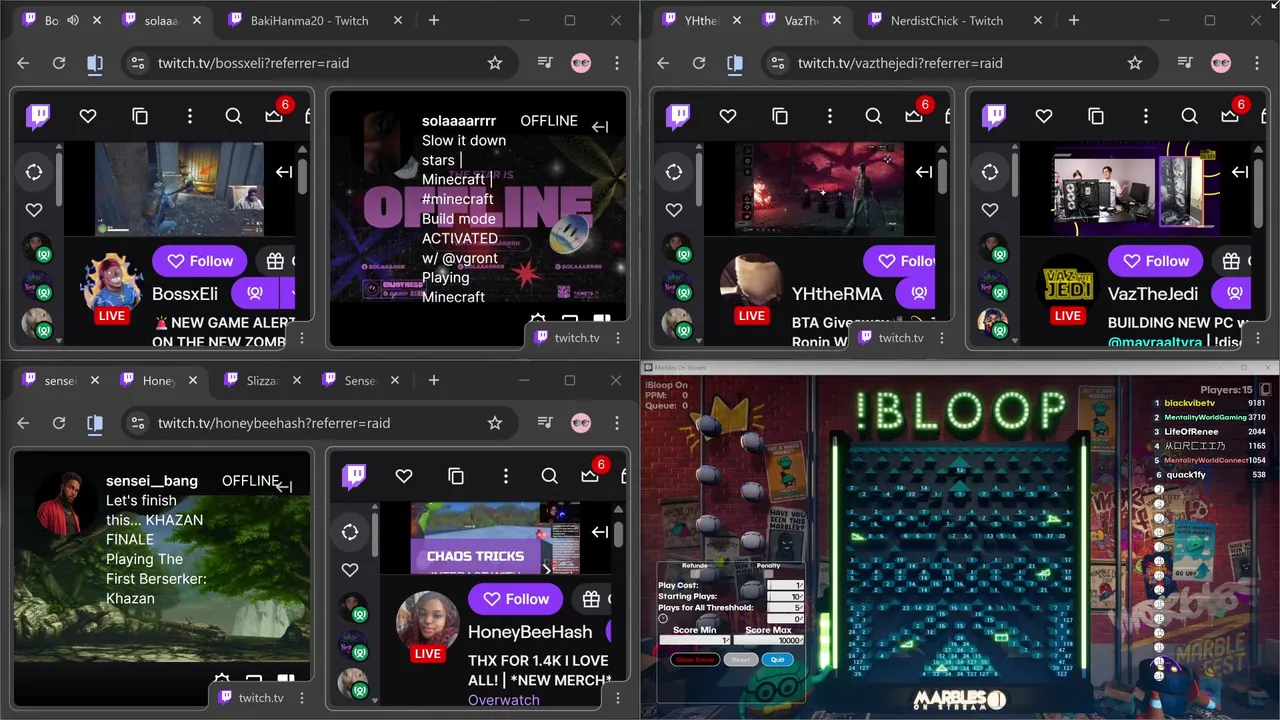The width and height of the screenshot is (1280, 720).
Task: Open Following heart in HoneyBeeHash pane top bar
Action: (x=404, y=476)
